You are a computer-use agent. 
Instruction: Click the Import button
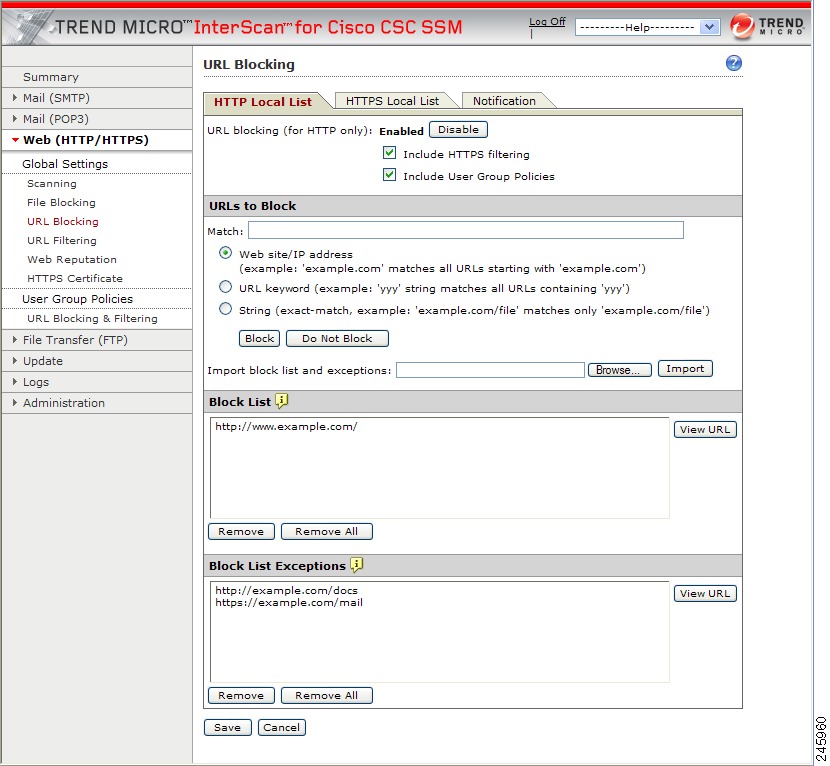point(685,368)
